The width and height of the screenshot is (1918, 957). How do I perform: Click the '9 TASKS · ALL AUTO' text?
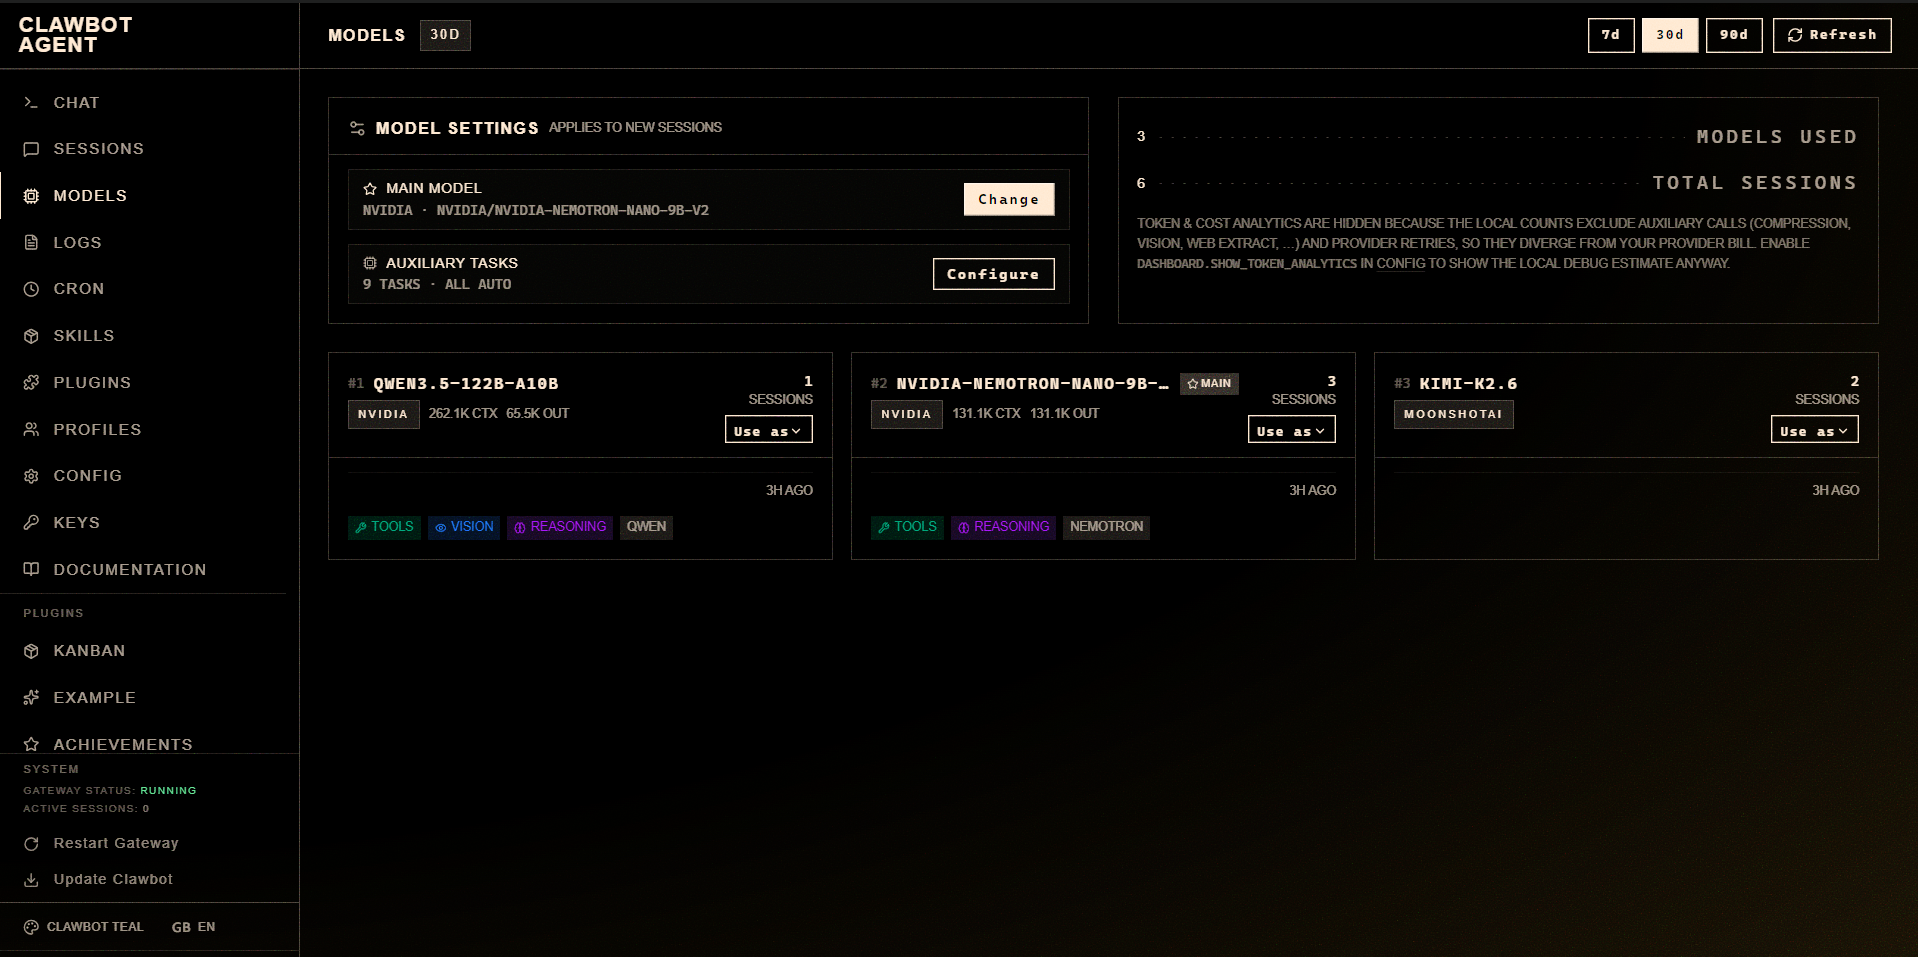(x=437, y=285)
